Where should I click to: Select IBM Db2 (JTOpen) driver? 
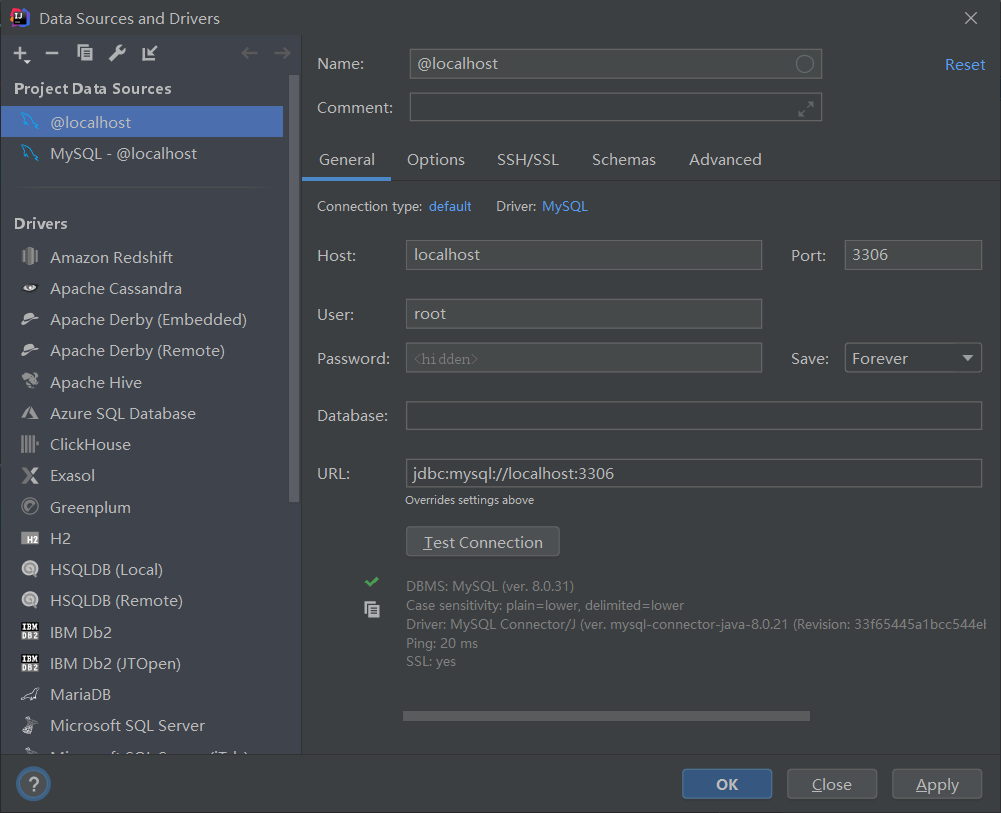coord(142,664)
